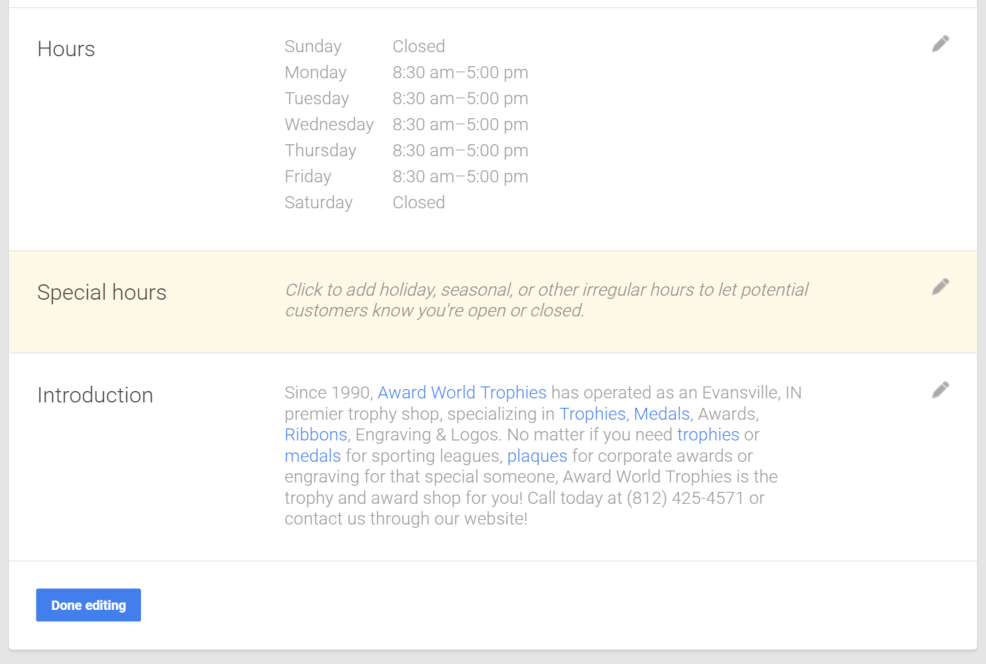Click the Done editing button
This screenshot has height=664, width=986.
point(88,605)
